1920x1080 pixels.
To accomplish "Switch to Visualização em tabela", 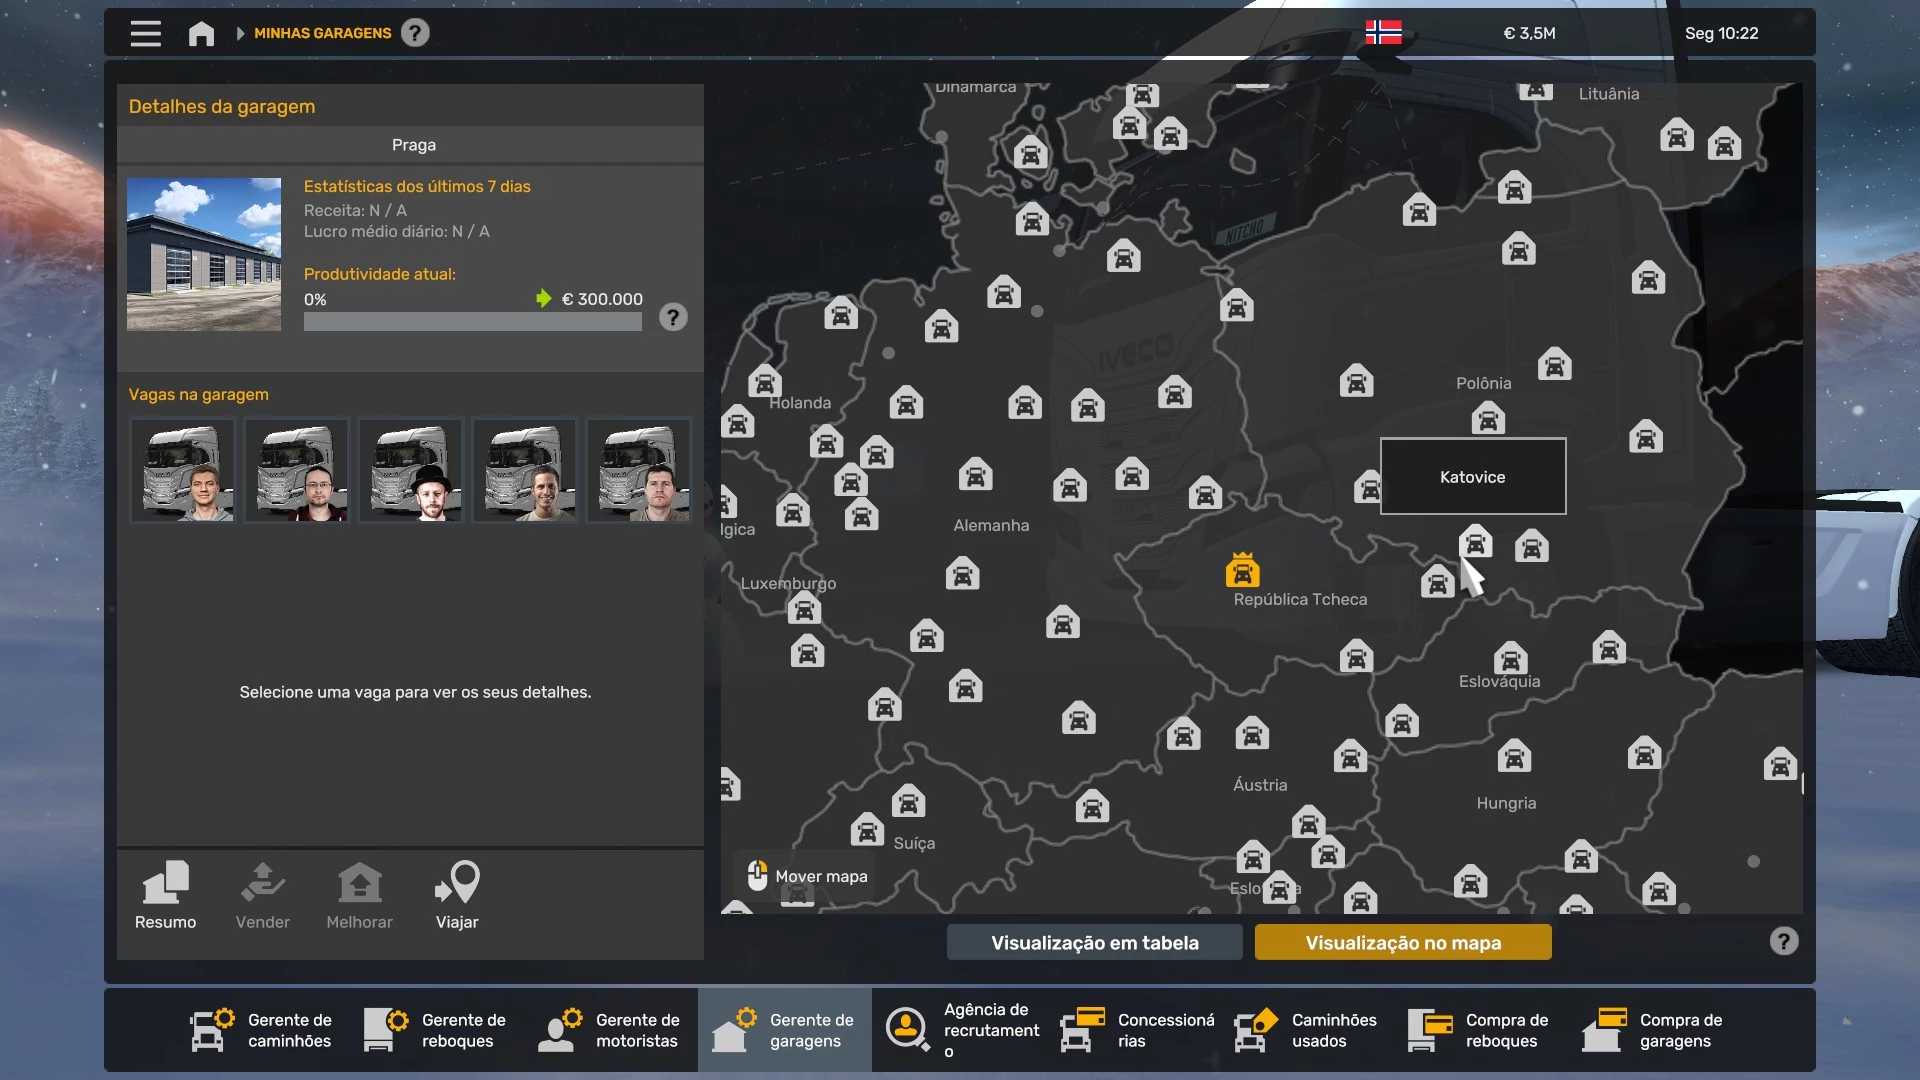I will coord(1094,942).
